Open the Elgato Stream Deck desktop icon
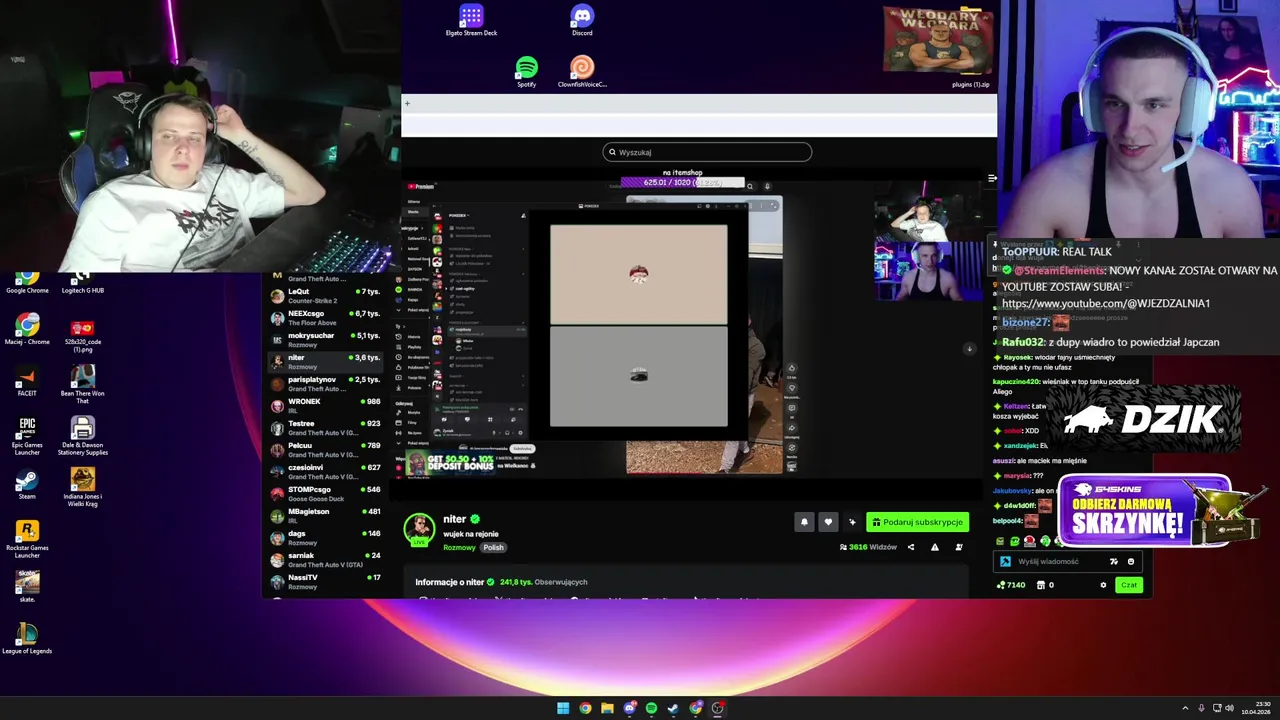1280x720 pixels. 471,20
